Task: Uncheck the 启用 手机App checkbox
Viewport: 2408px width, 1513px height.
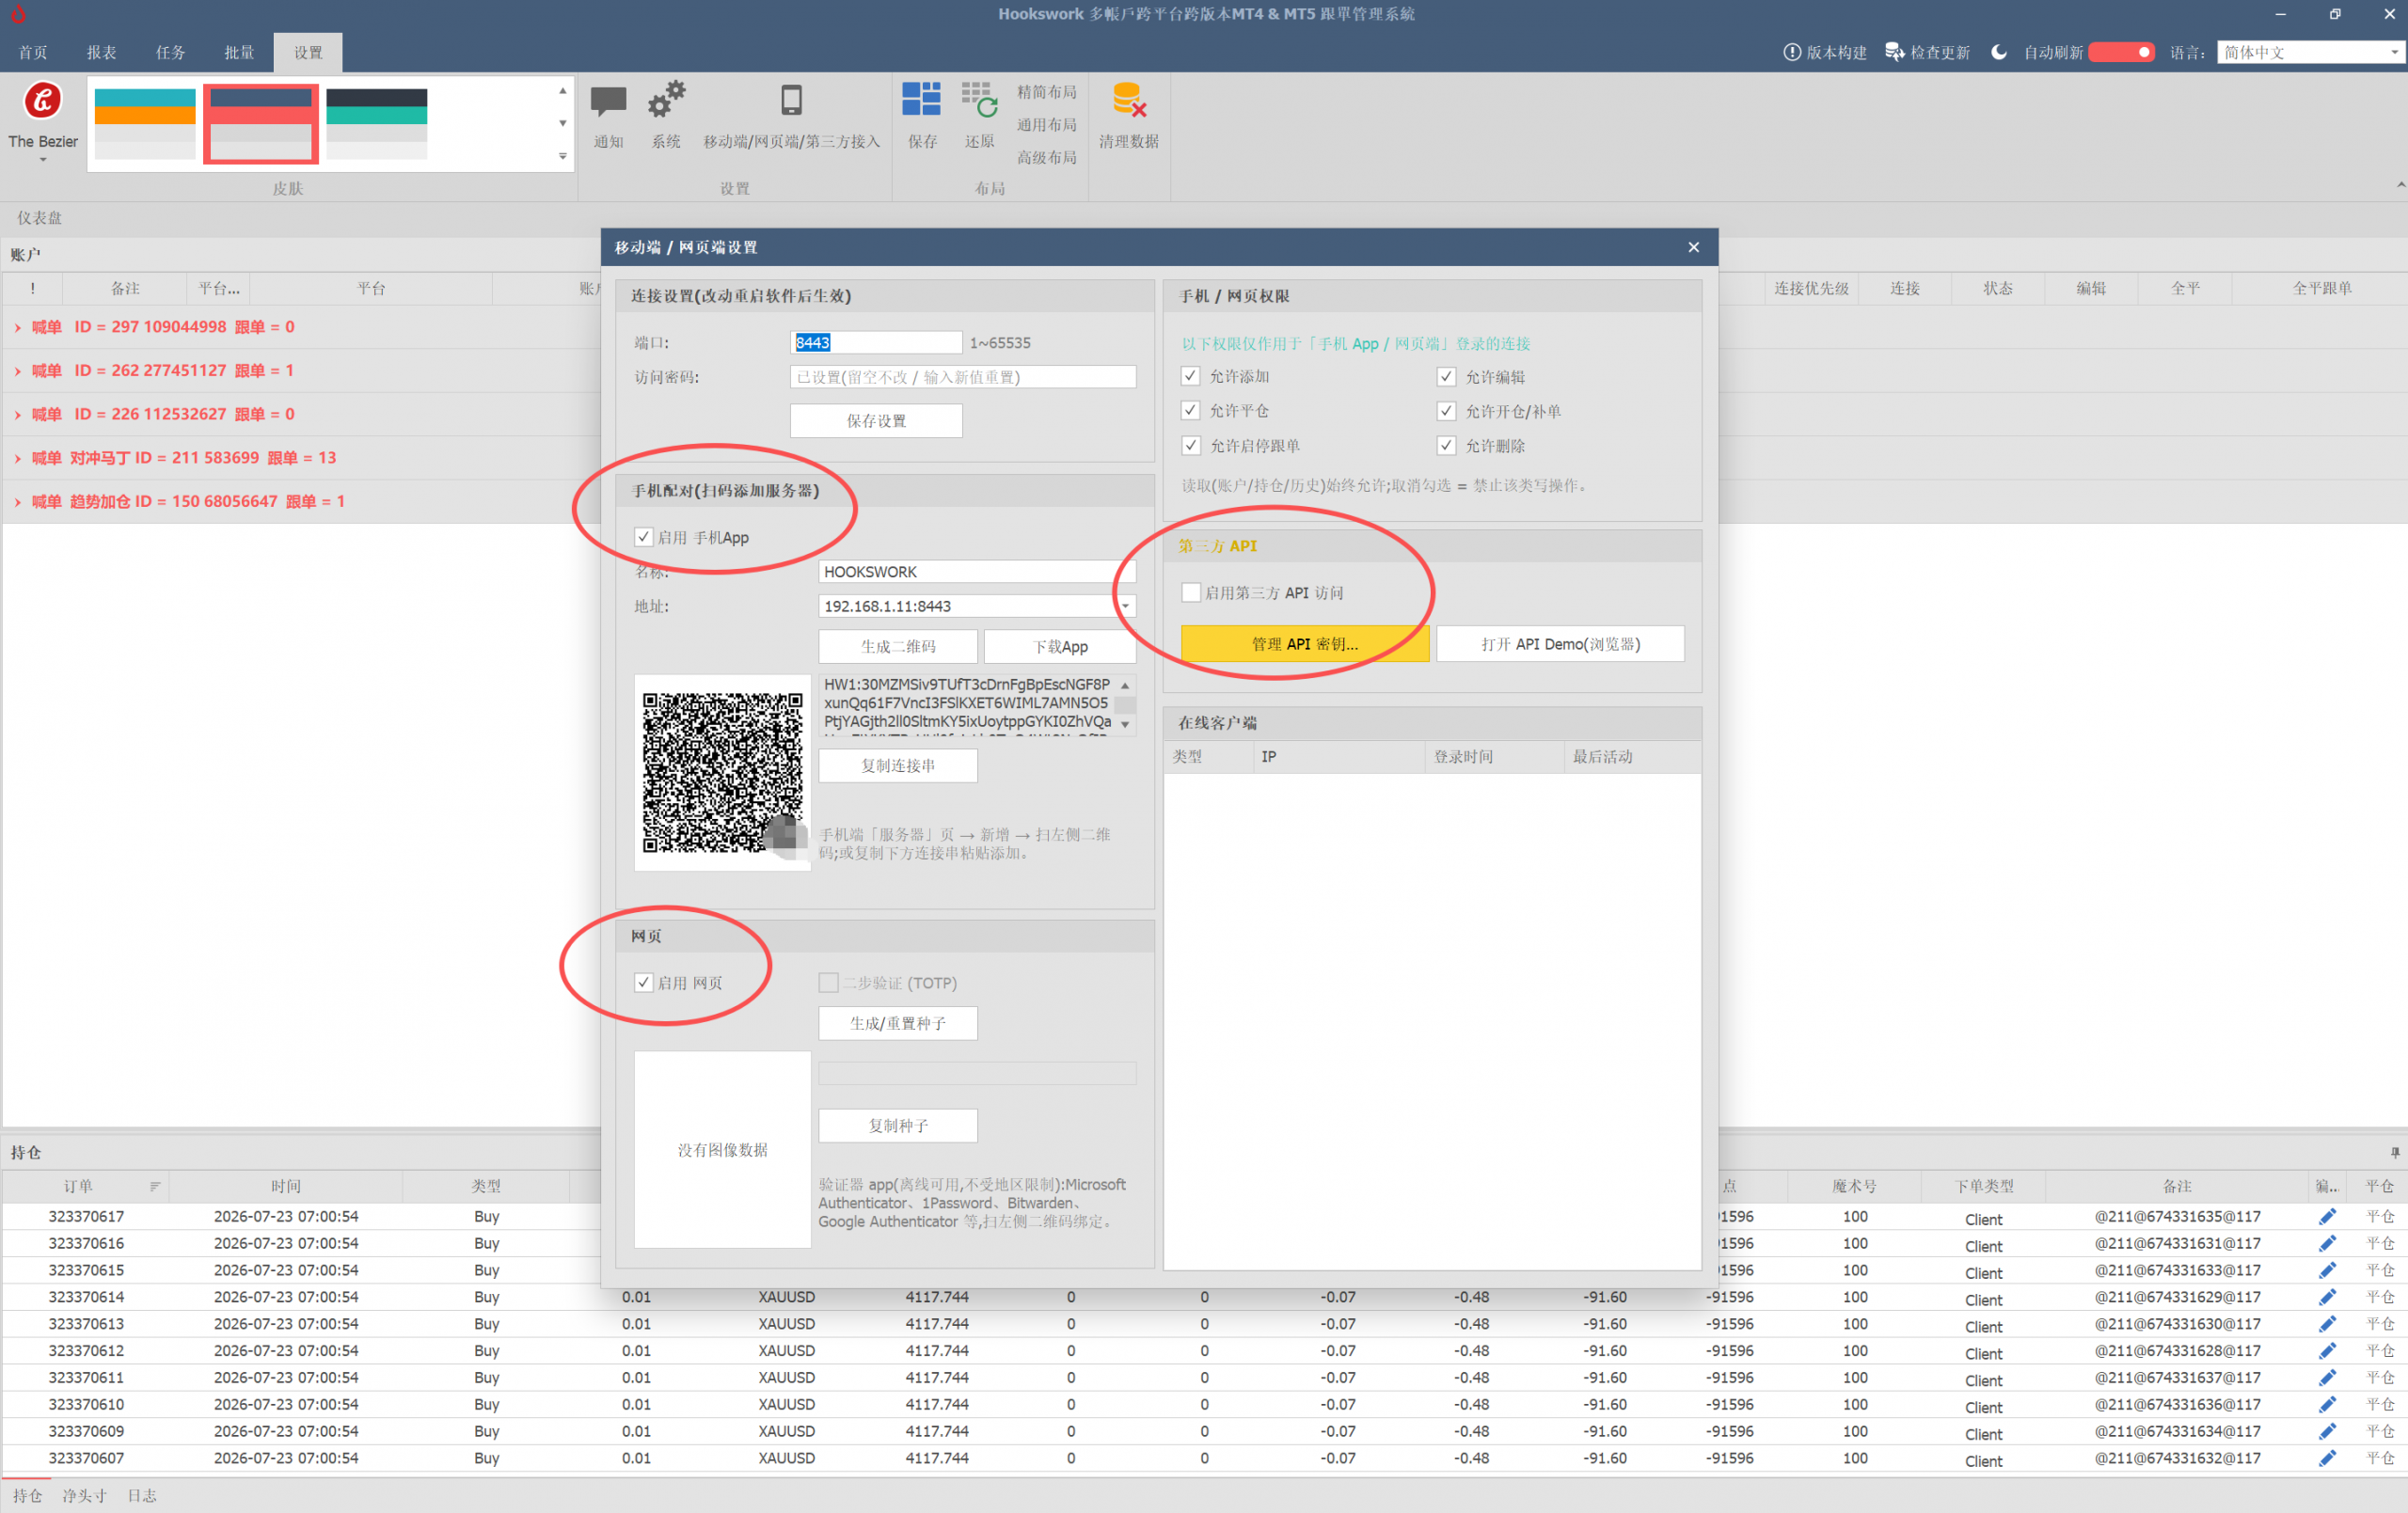Action: click(644, 537)
